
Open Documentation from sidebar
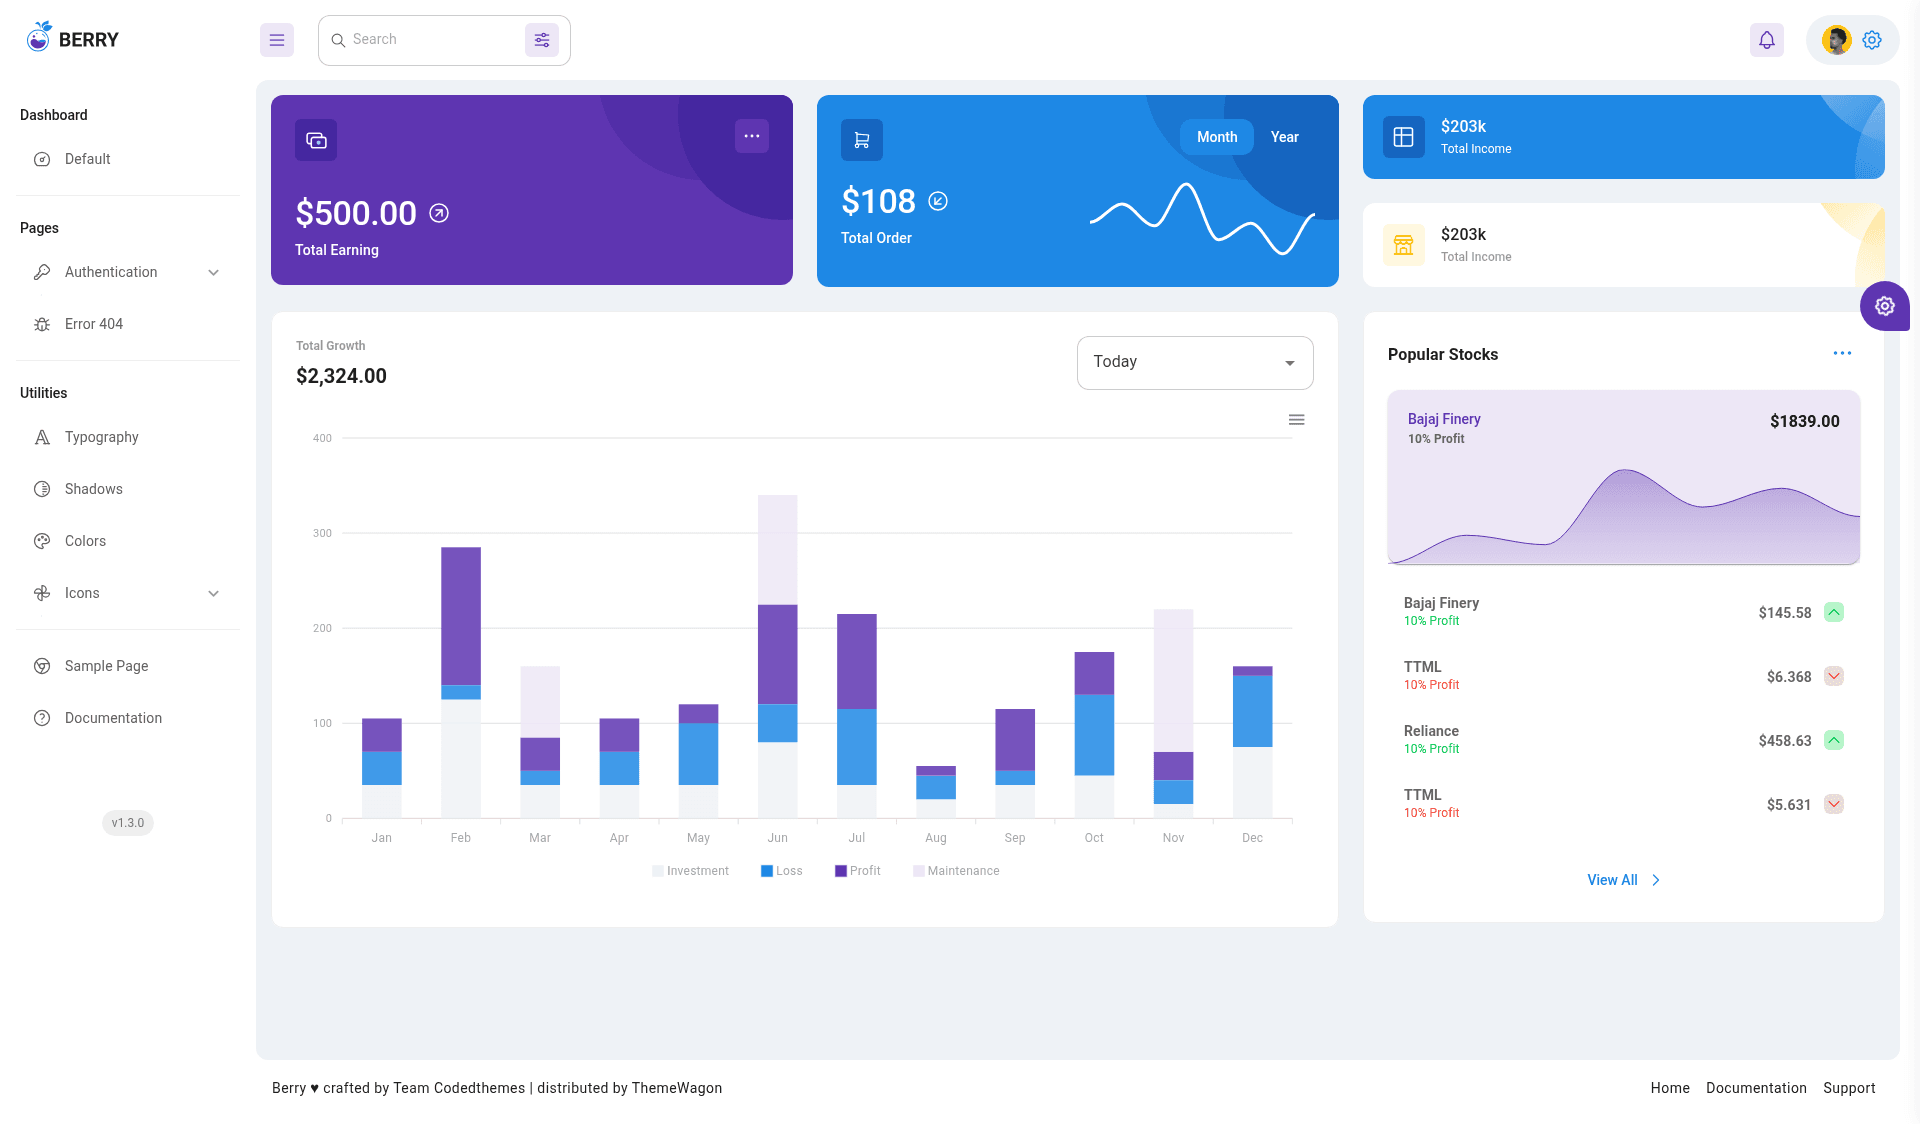[x=128, y=718]
